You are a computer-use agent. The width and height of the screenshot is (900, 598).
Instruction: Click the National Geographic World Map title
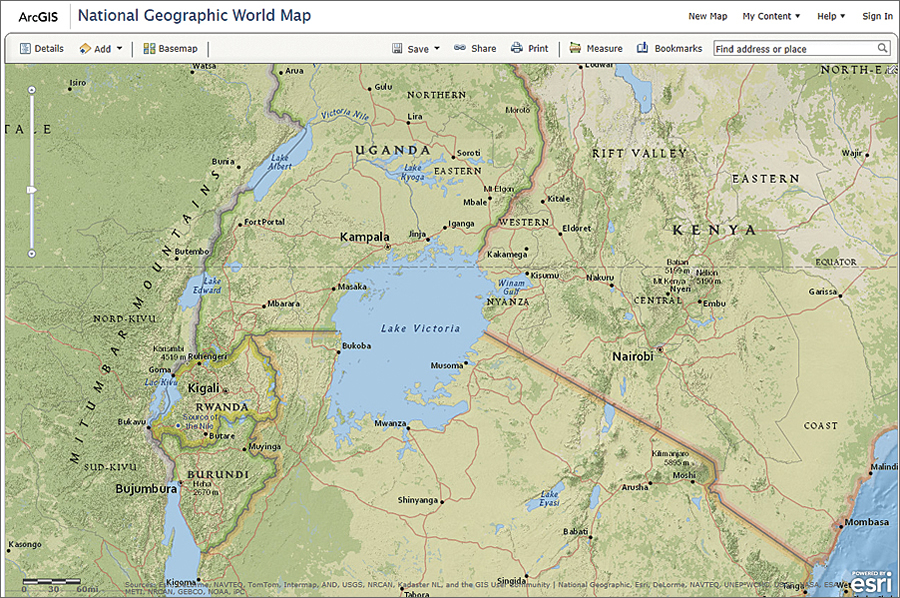point(194,15)
